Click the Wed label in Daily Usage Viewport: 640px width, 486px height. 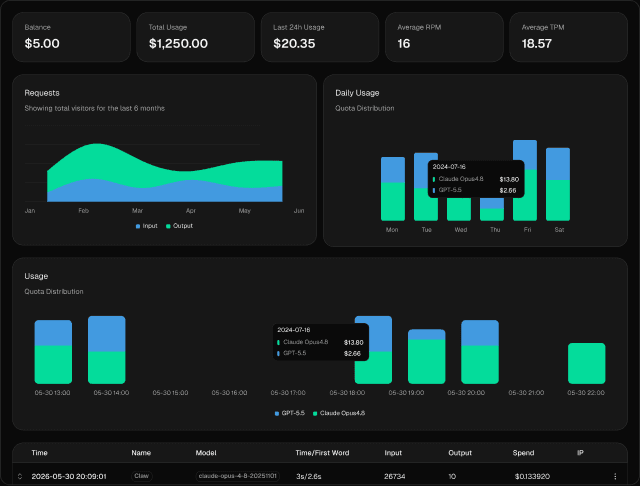tap(461, 230)
